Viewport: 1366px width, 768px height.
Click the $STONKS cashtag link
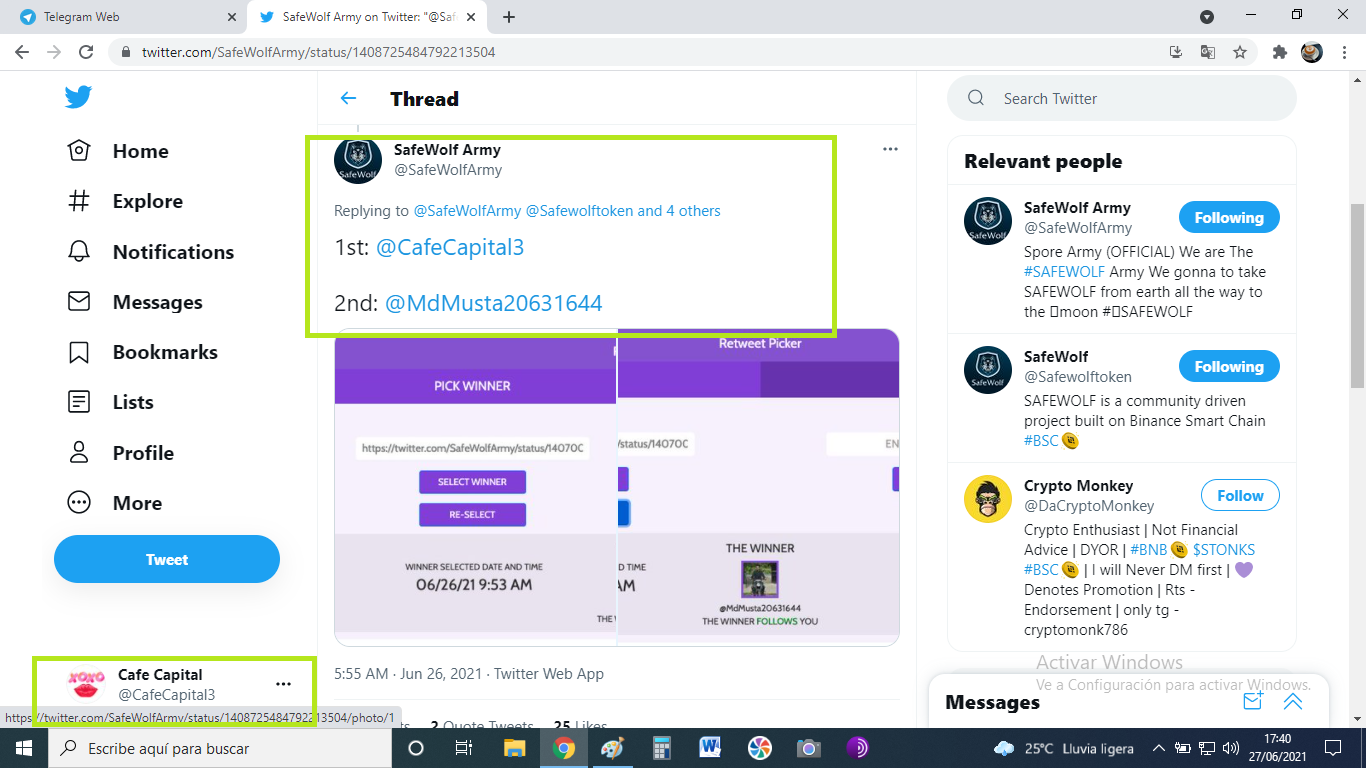pyautogui.click(x=1224, y=550)
